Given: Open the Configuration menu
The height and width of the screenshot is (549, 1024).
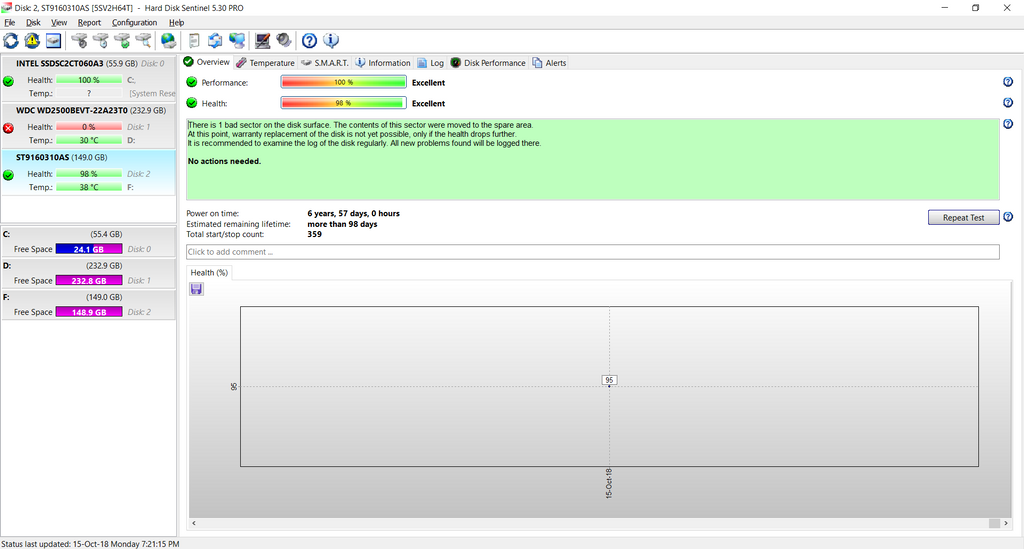Looking at the screenshot, I should point(134,22).
